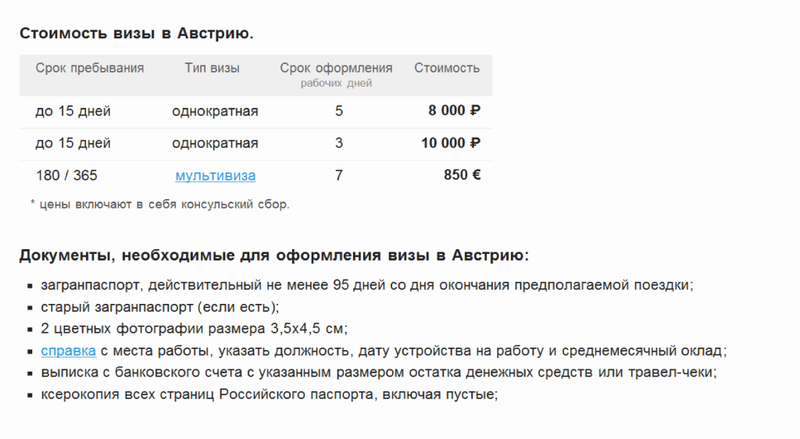
Task: Click однократная in the first table row
Action: 215,111
